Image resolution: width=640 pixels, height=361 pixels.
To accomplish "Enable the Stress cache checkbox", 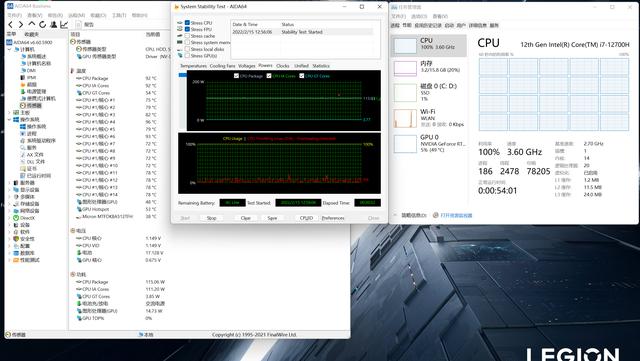I will [187, 36].
